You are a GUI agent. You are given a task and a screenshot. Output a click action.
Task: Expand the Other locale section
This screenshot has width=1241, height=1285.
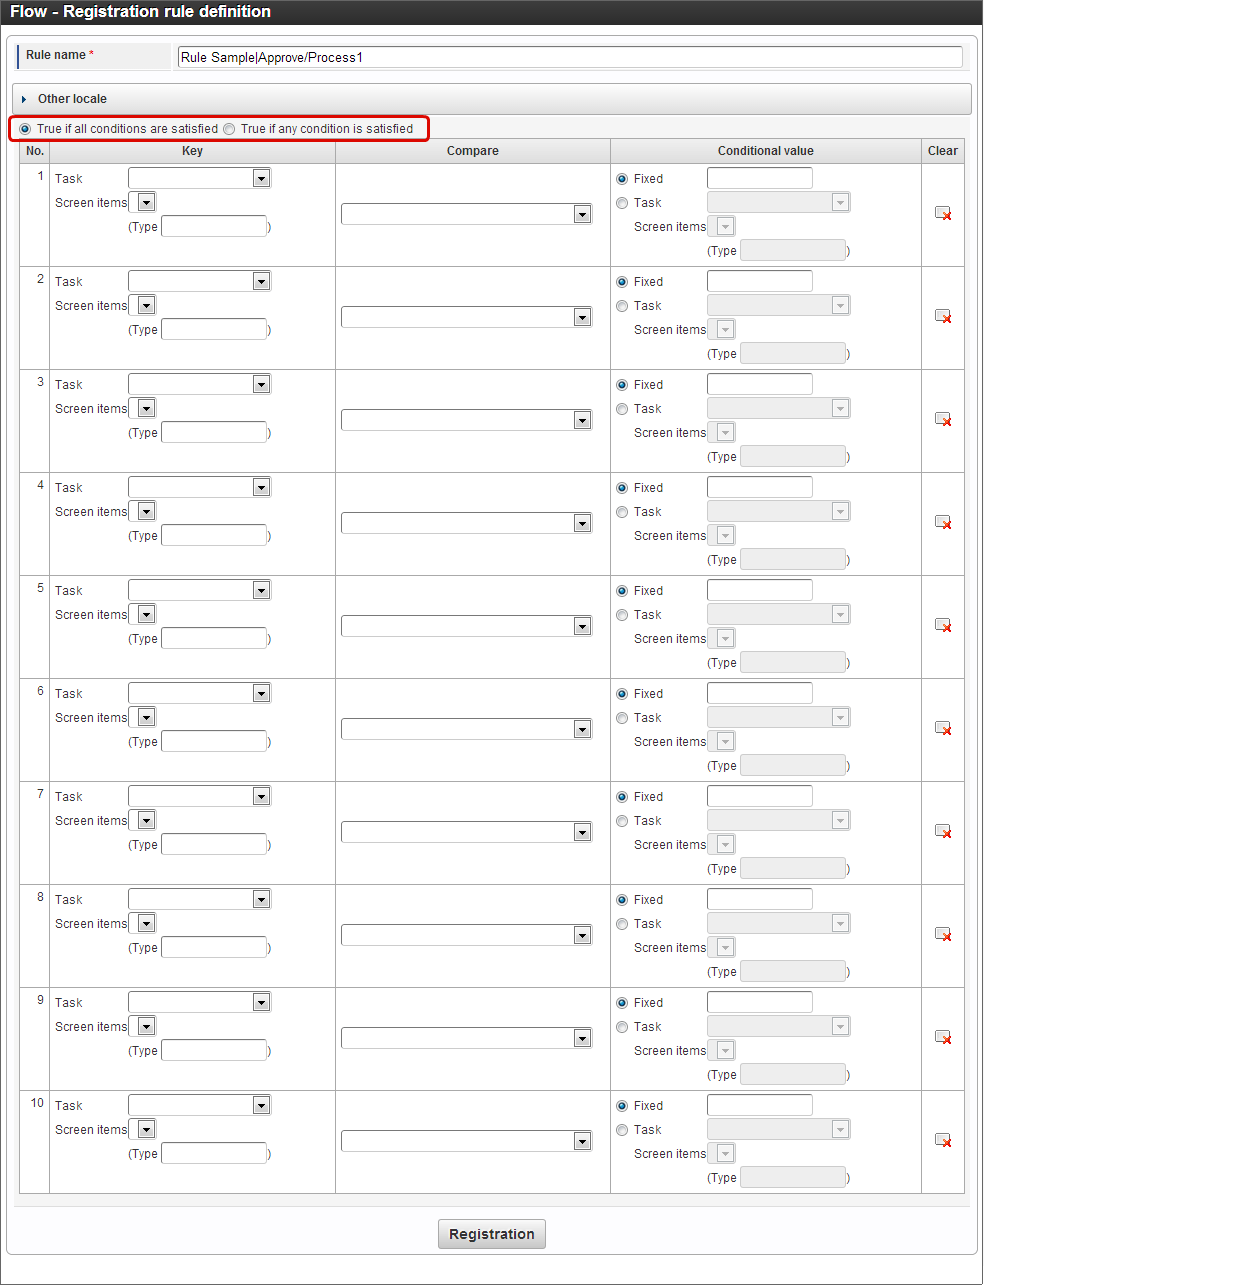[491, 99]
